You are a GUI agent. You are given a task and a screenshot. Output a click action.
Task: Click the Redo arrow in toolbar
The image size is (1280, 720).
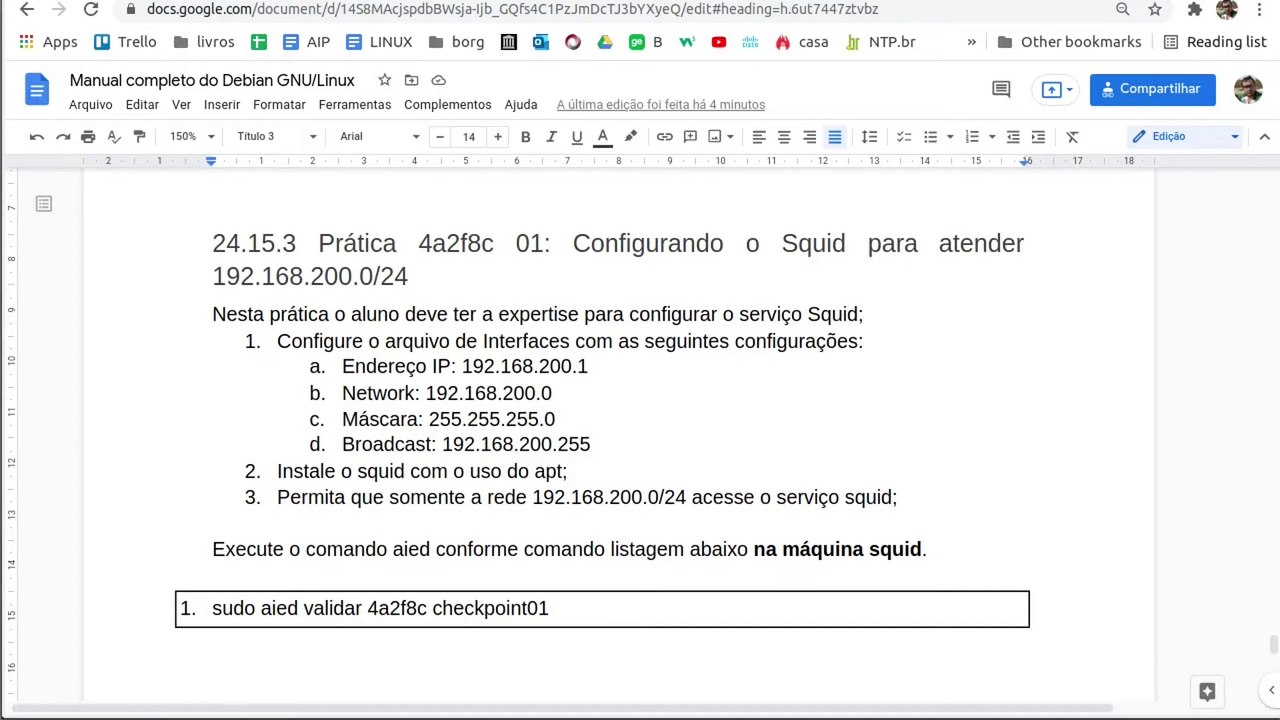(x=63, y=136)
